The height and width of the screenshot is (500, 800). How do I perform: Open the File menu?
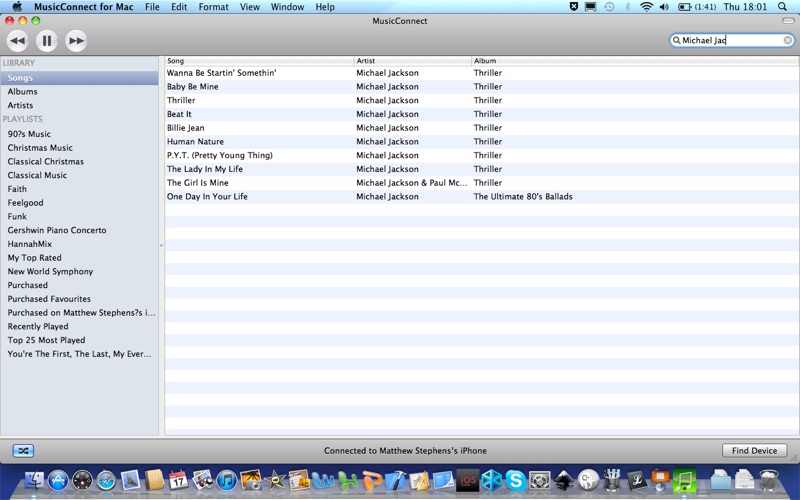pyautogui.click(x=152, y=7)
